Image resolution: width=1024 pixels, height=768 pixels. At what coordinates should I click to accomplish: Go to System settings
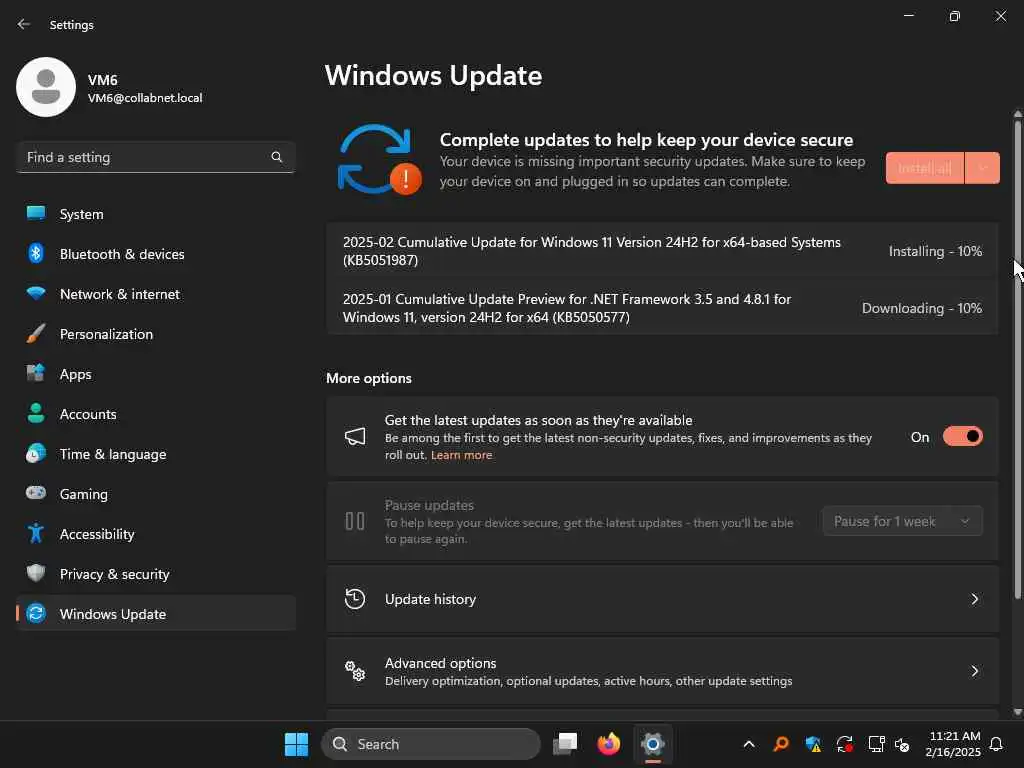click(x=156, y=214)
